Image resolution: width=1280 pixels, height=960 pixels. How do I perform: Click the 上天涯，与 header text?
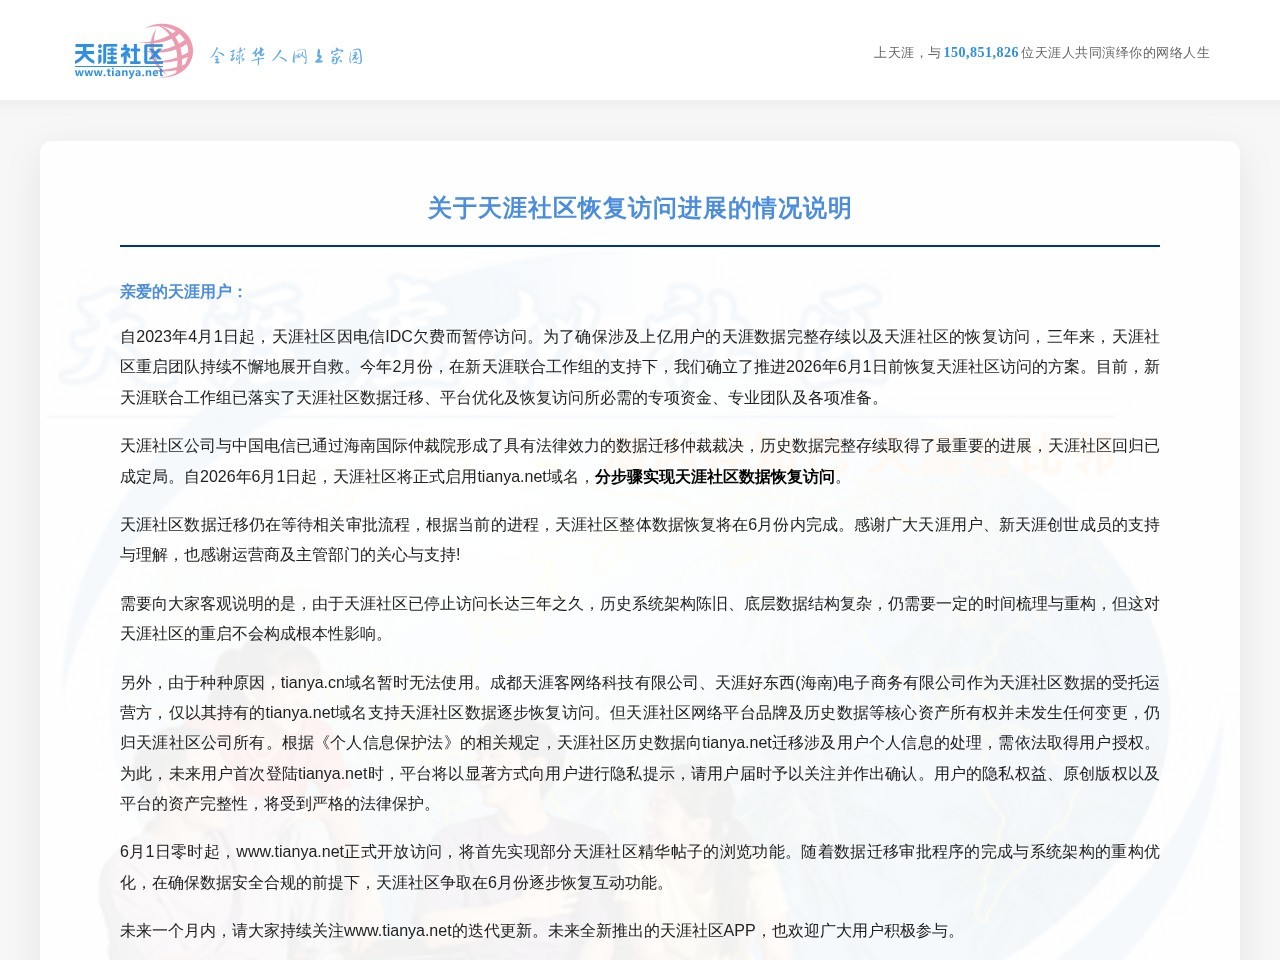(907, 53)
